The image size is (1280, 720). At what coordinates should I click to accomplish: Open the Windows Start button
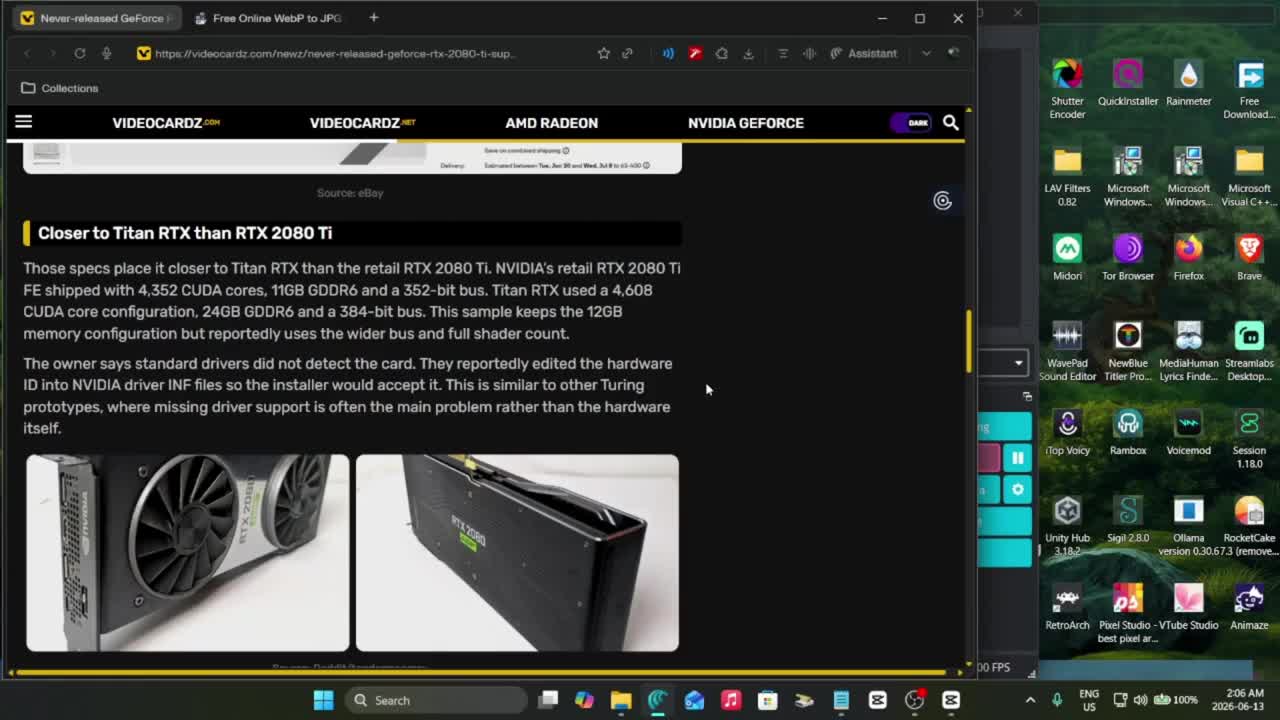tap(323, 700)
